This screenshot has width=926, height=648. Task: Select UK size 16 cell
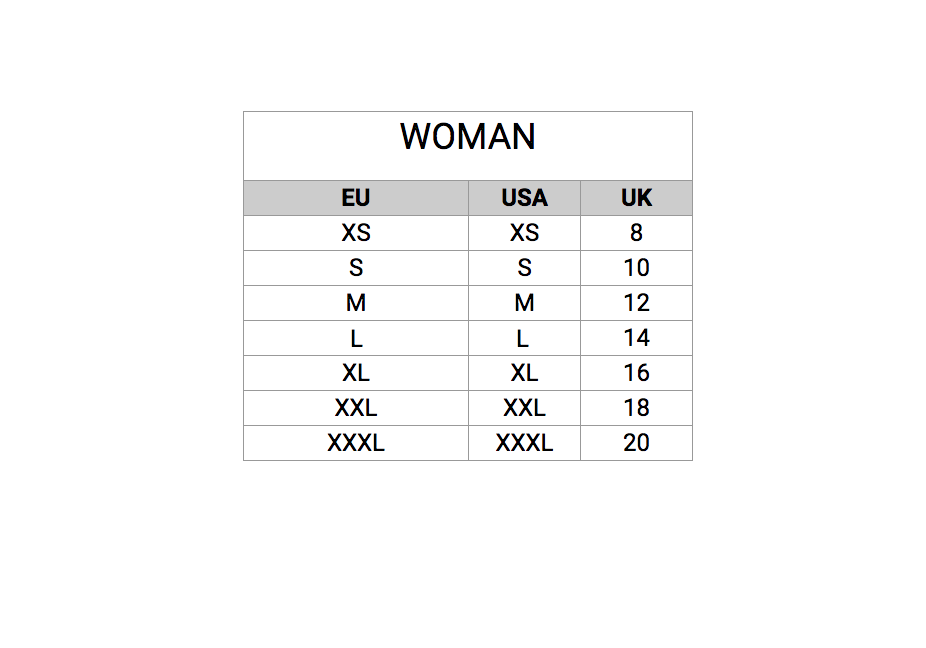click(x=636, y=373)
